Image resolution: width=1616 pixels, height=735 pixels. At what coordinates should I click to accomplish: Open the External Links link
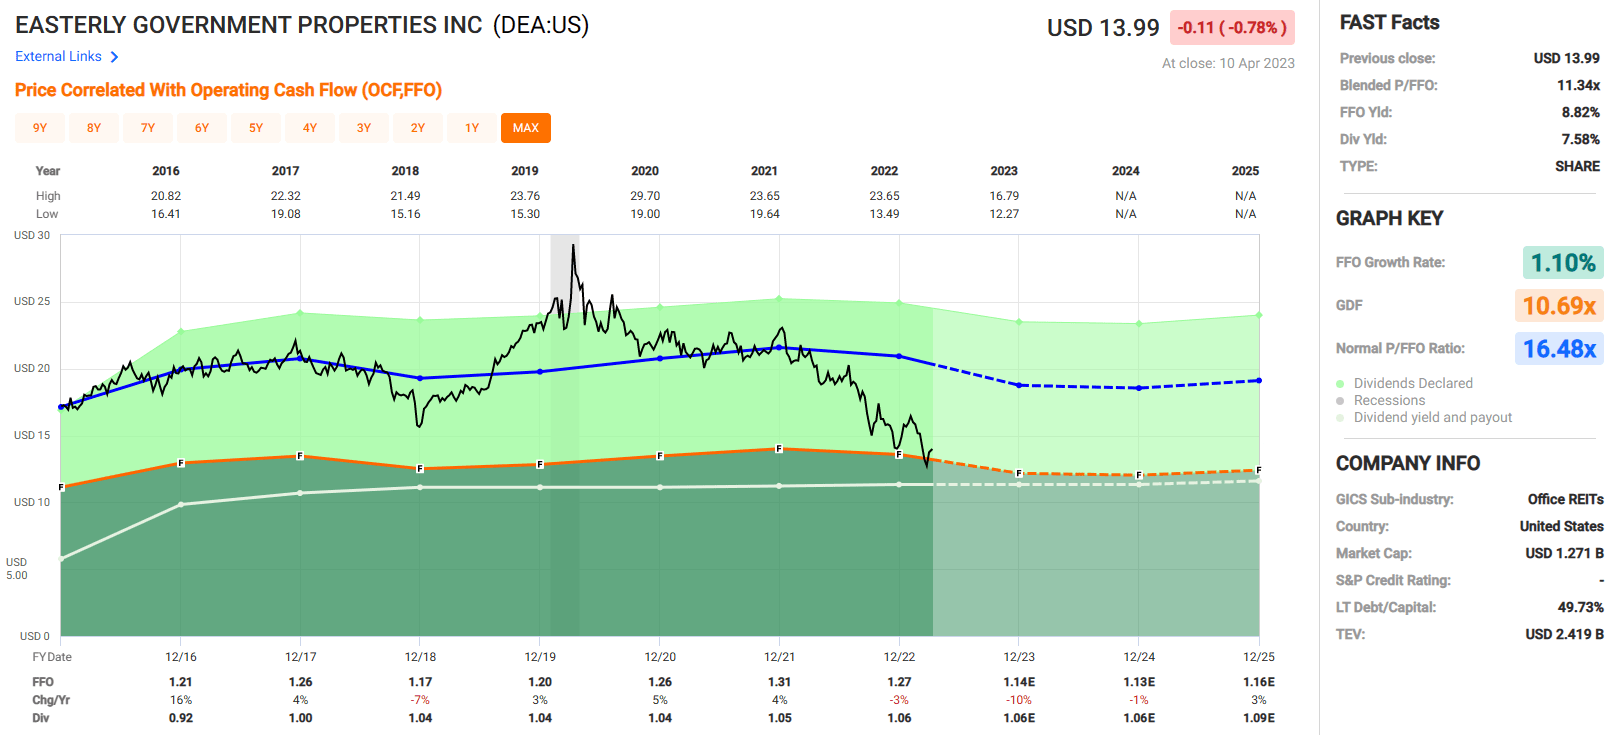58,57
